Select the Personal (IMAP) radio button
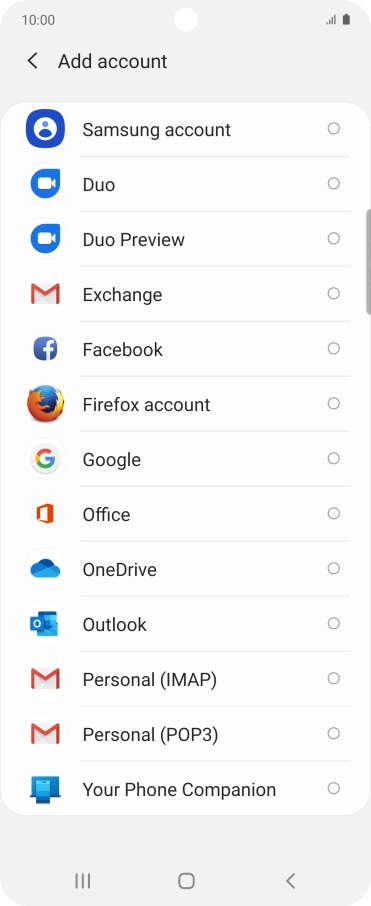Viewport: 371px width, 906px height. (x=333, y=678)
